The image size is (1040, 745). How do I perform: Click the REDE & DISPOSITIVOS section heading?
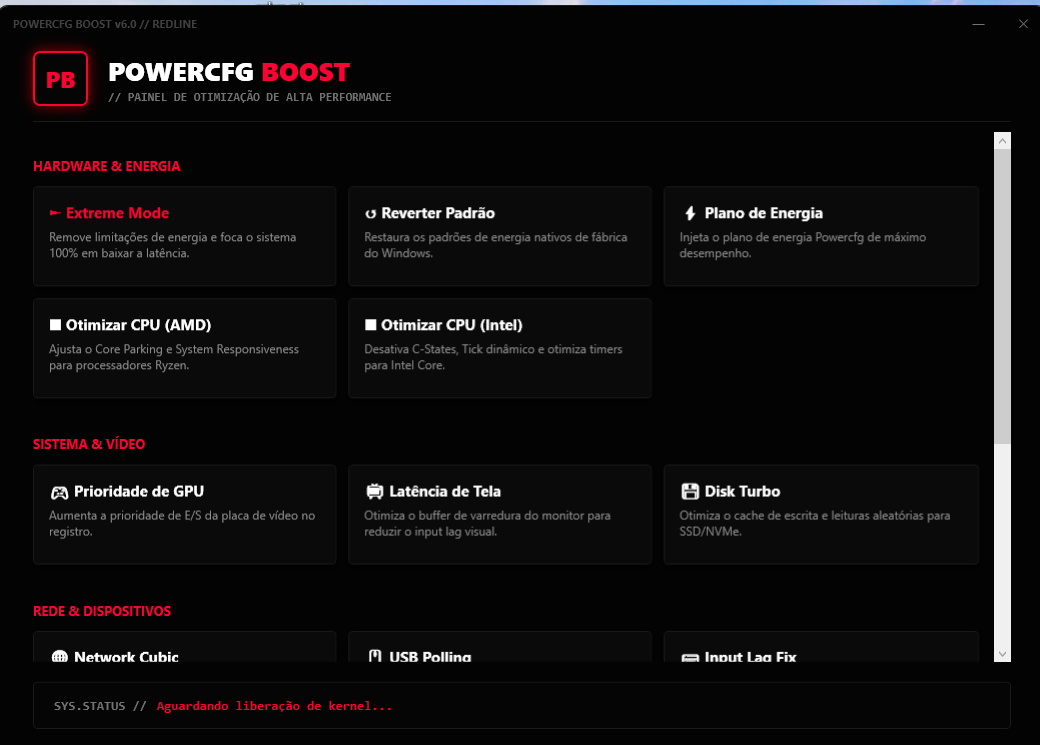click(102, 611)
